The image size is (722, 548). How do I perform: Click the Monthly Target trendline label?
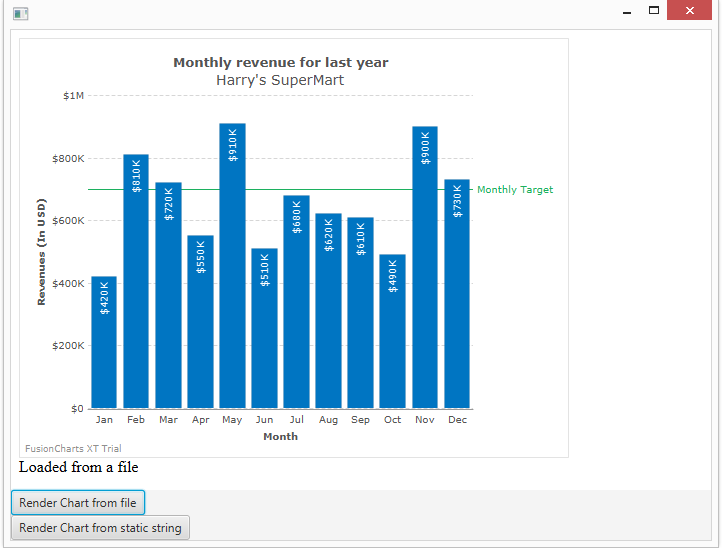point(515,190)
